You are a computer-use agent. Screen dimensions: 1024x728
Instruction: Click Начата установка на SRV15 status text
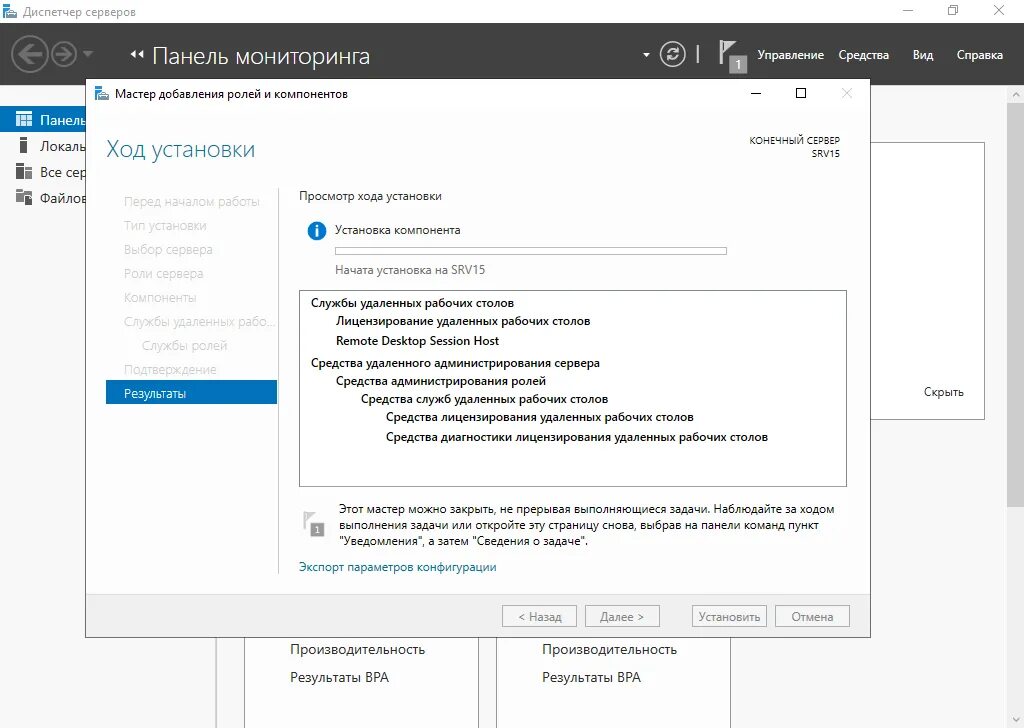410,270
